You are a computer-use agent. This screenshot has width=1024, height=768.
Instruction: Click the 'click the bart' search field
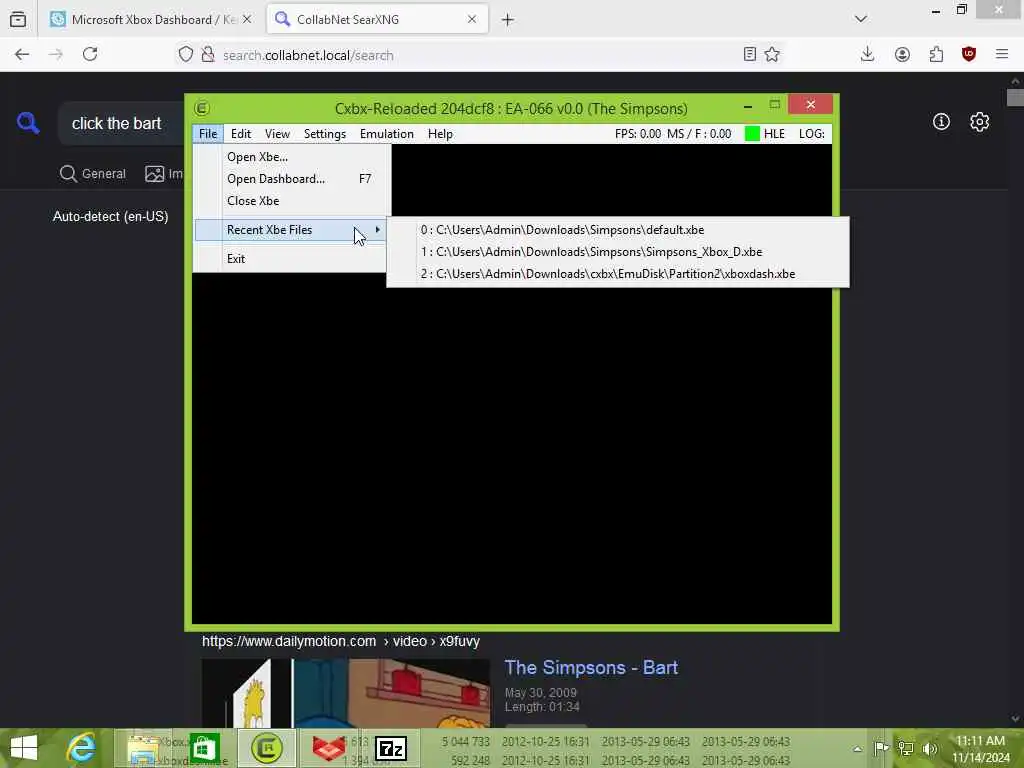click(121, 123)
